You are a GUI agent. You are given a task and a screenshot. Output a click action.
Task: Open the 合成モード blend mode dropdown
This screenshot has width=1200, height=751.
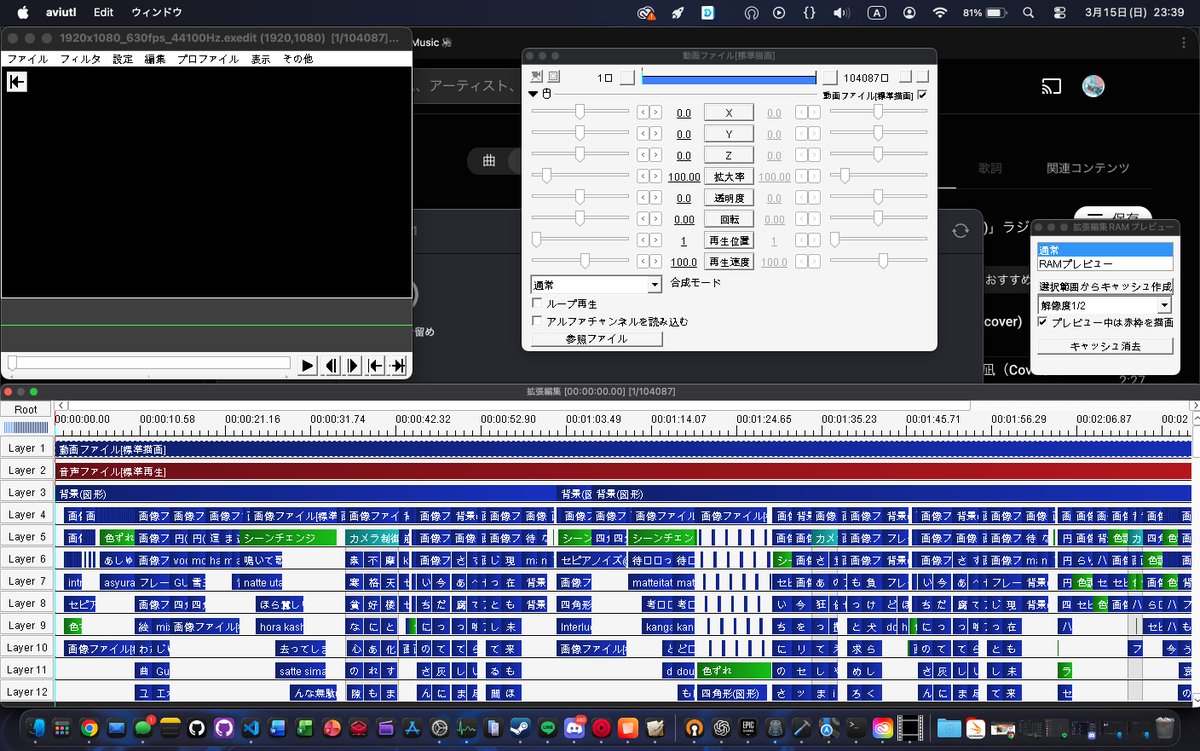pos(596,285)
